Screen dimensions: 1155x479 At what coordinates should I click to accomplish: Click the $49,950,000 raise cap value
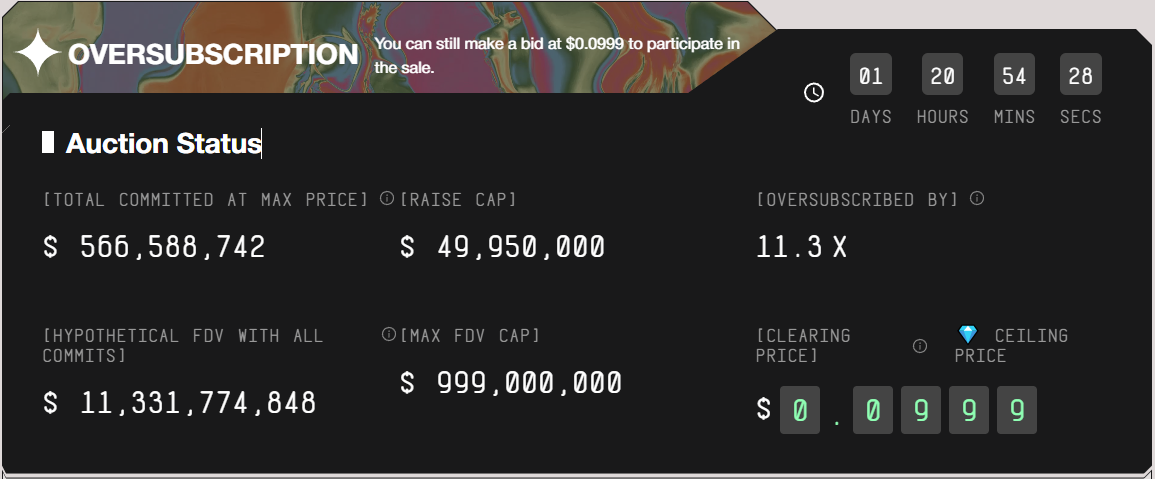pyautogui.click(x=502, y=246)
